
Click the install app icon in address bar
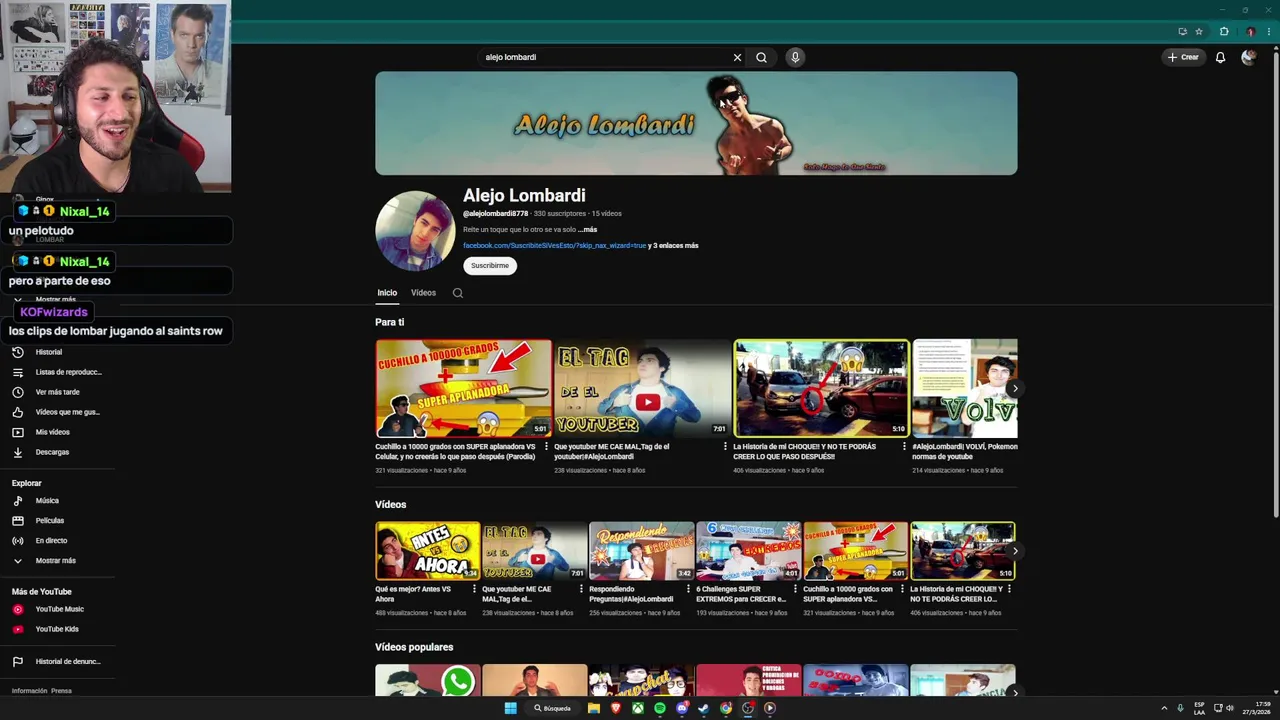tap(1182, 31)
